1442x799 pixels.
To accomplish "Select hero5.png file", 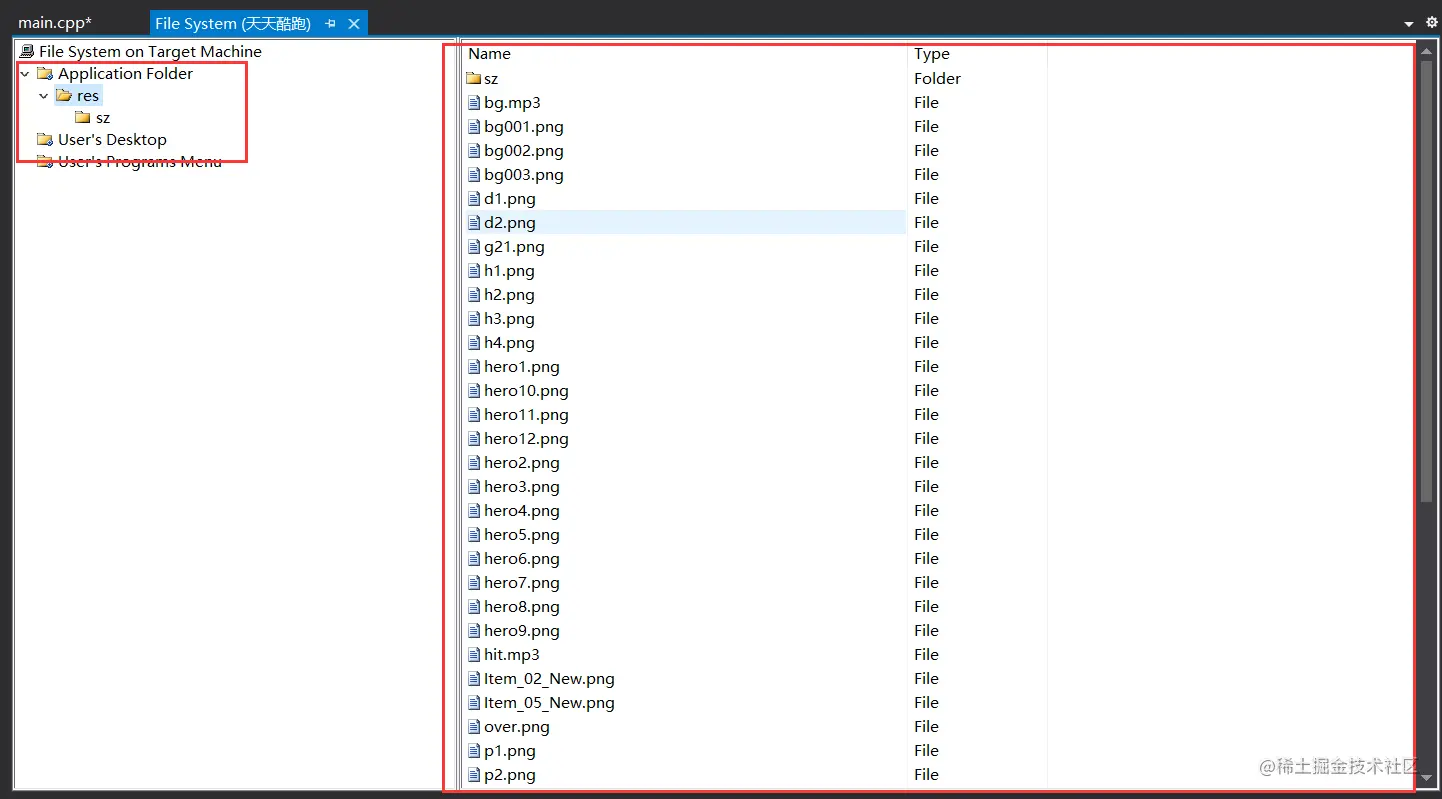I will coord(522,534).
